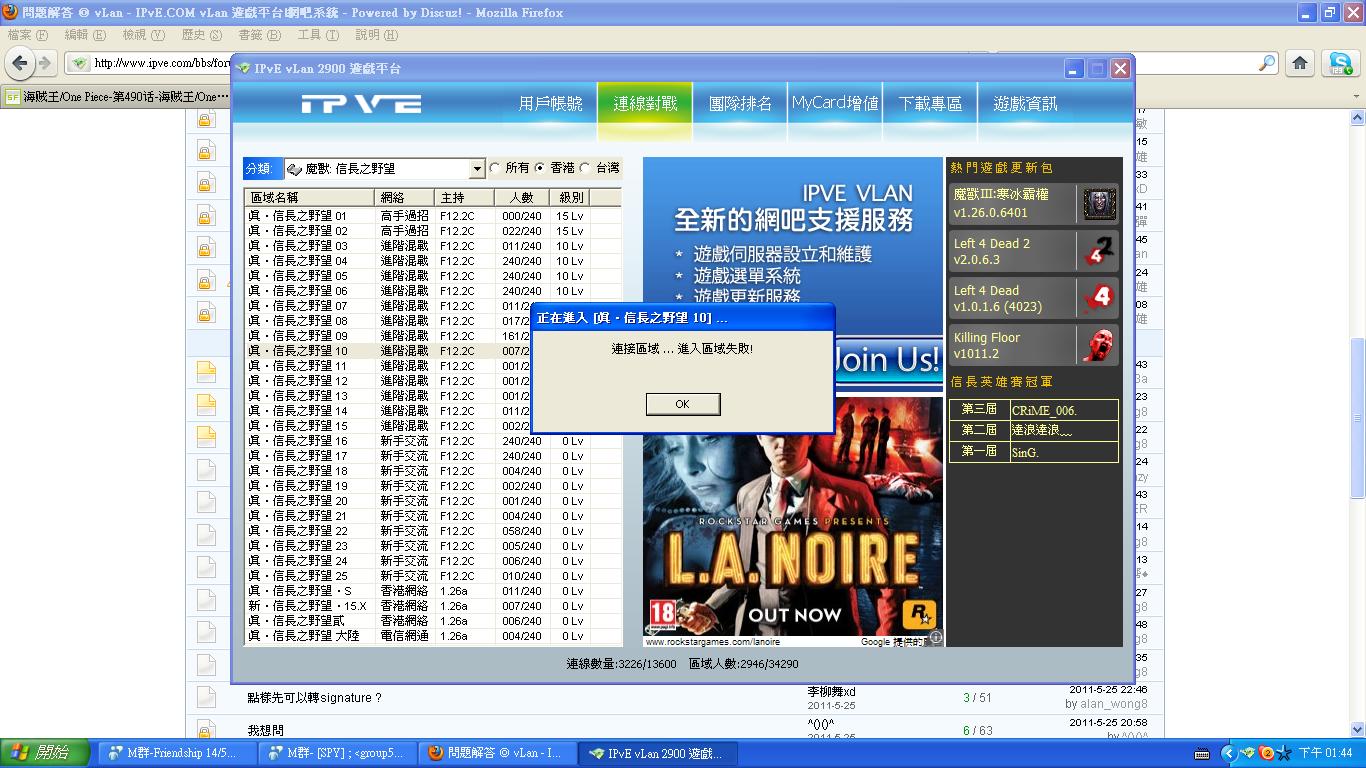Open the Skype toolbar icon in Firefox
Viewport: 1366px width, 768px height.
[1340, 63]
